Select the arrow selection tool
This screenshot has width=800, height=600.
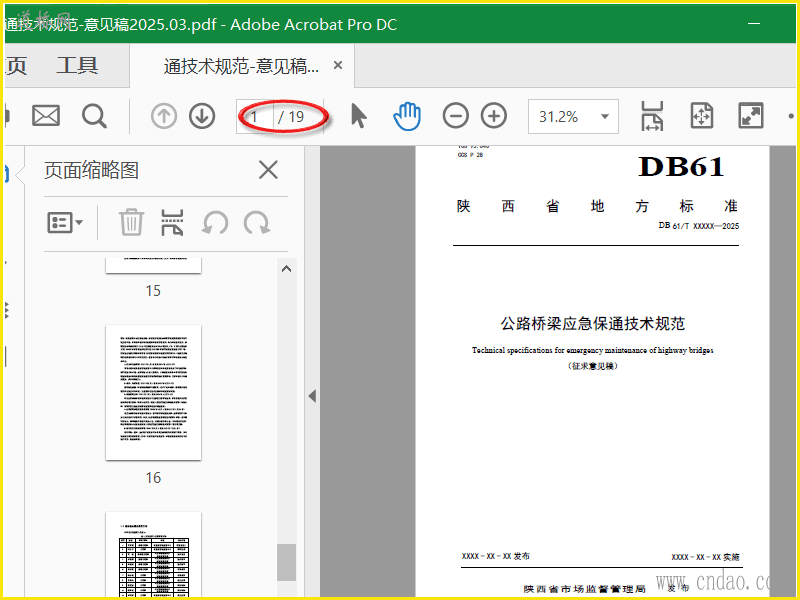point(359,116)
